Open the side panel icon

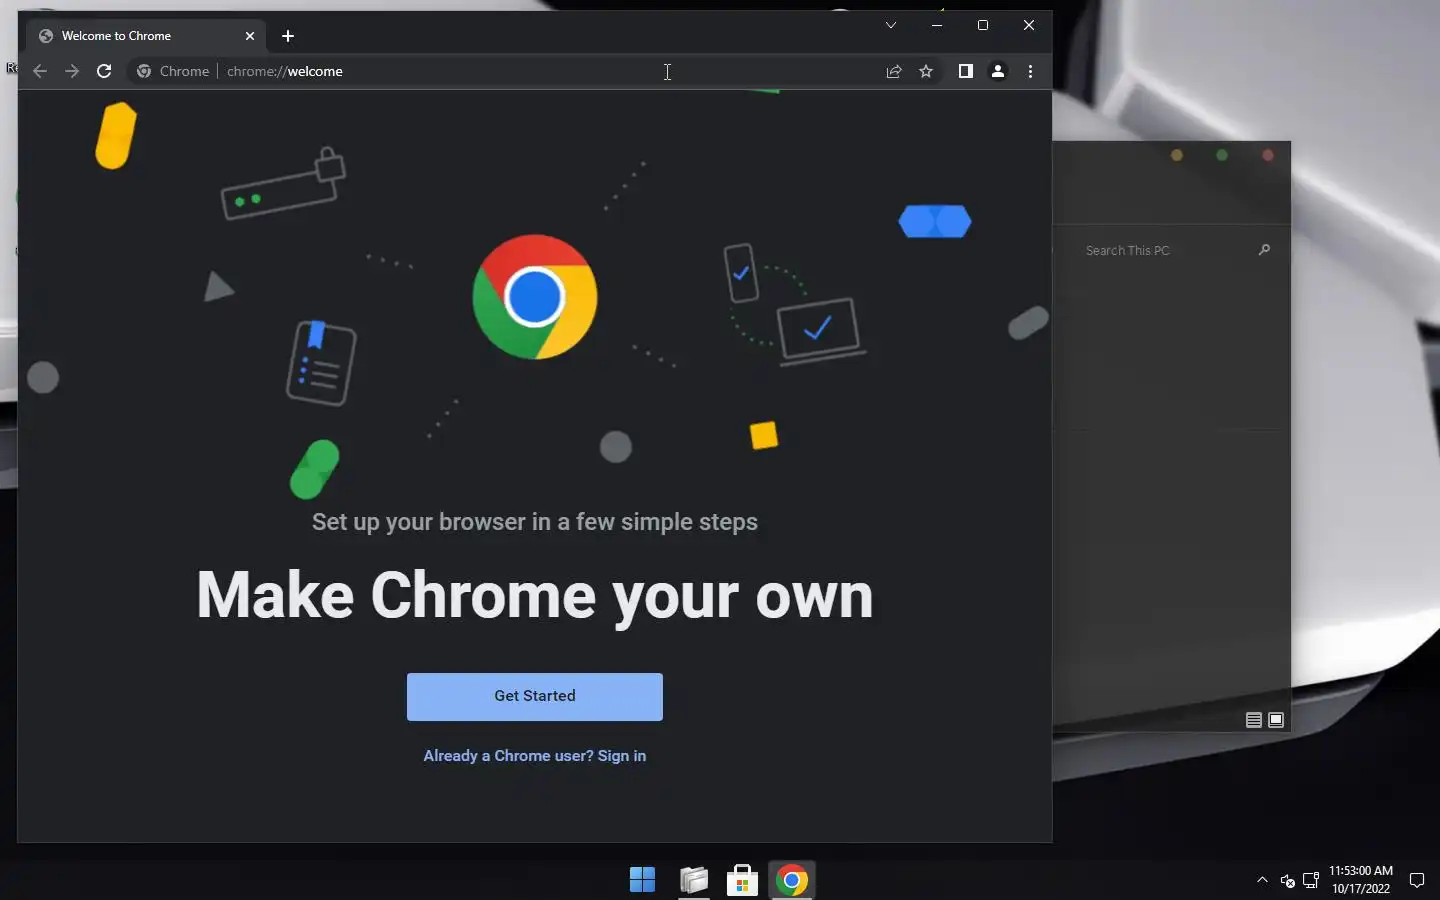tap(966, 71)
